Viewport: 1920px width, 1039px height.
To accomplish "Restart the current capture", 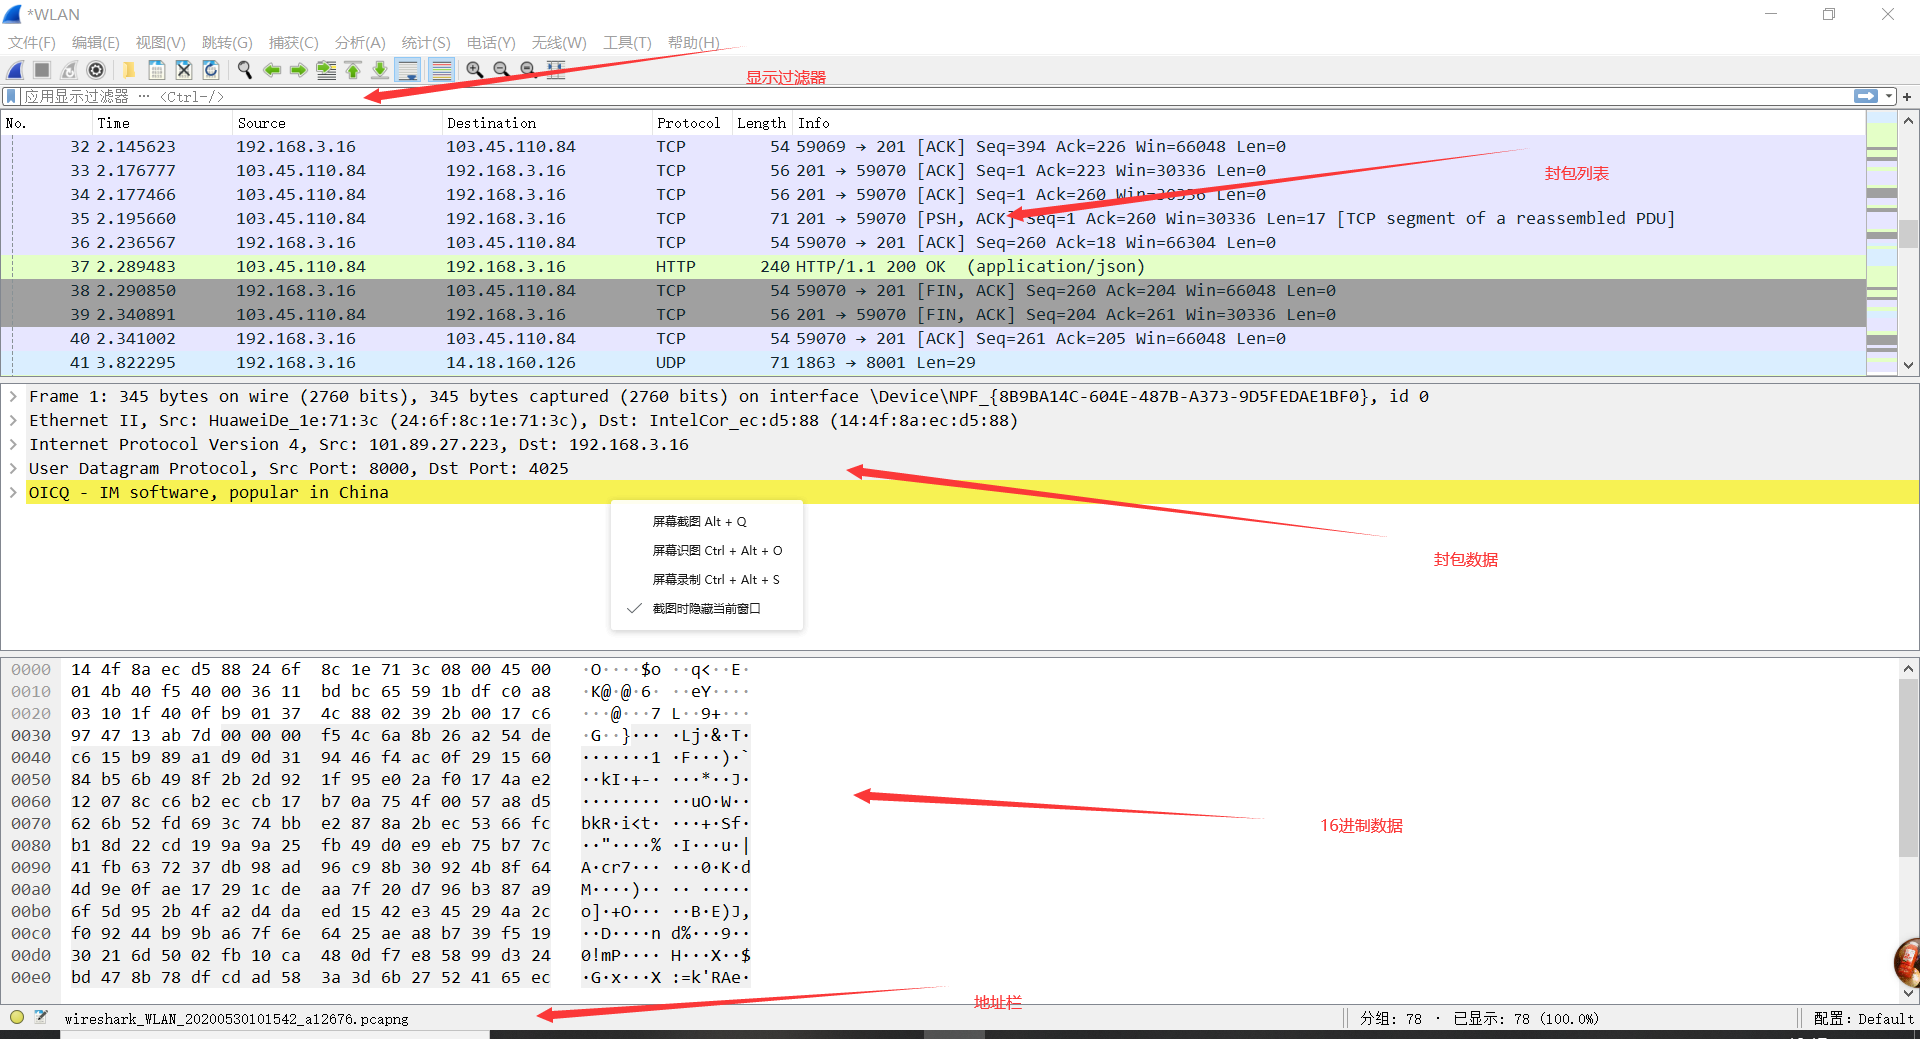I will [69, 70].
